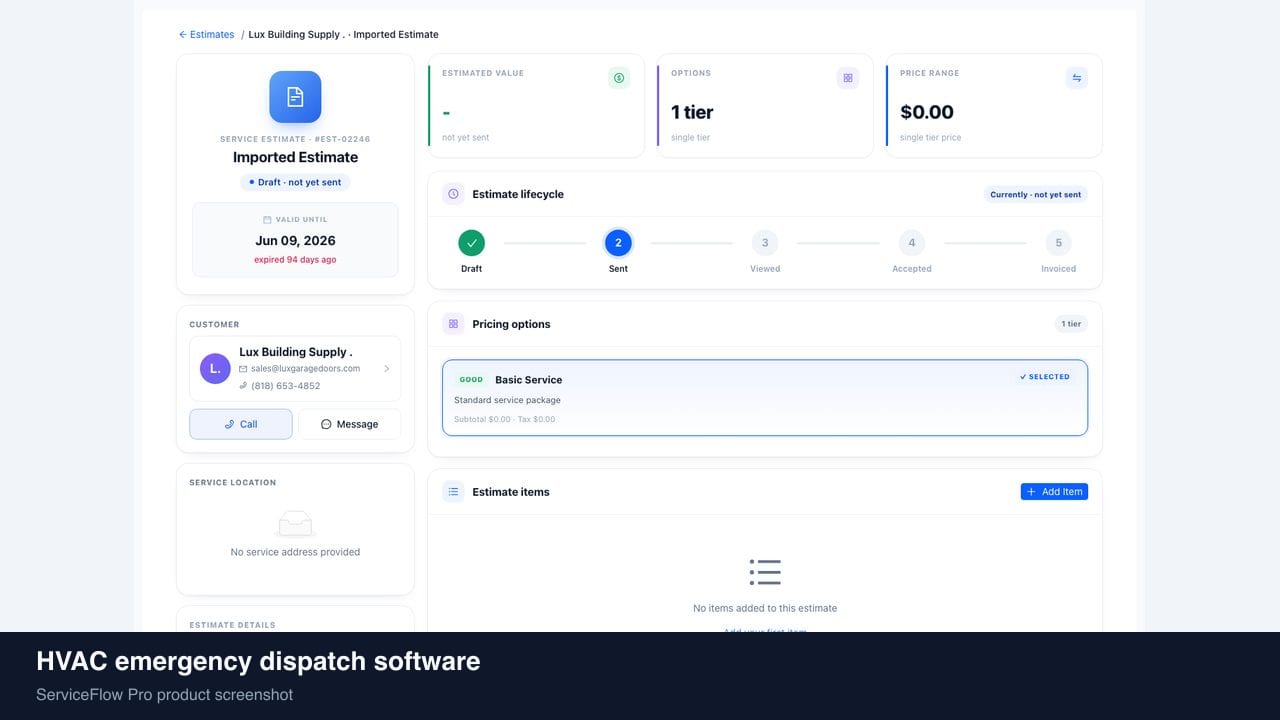Select lifecycle step 2 Sent
This screenshot has height=720, width=1280.
[x=618, y=243]
